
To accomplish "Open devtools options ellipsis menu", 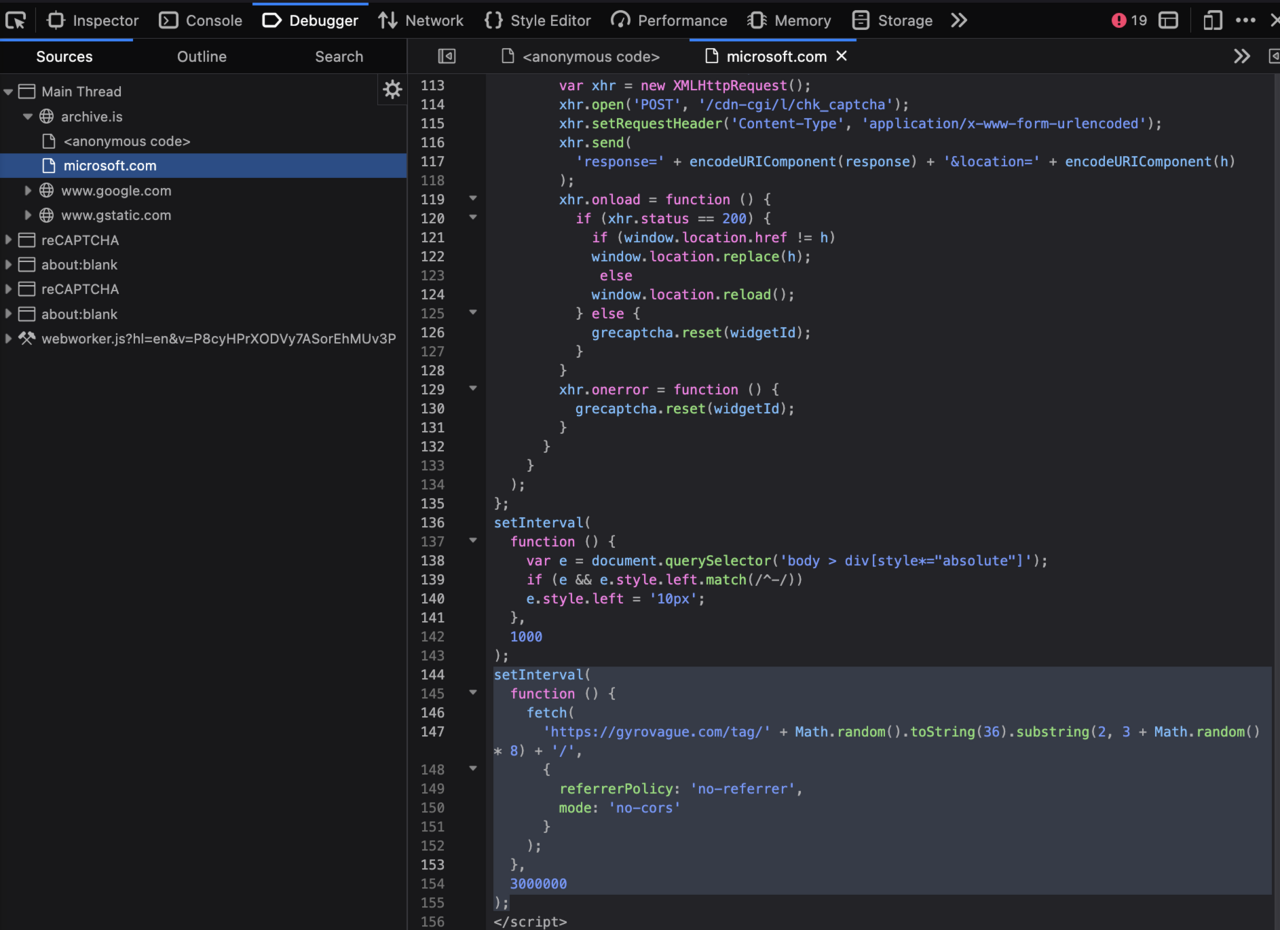I will tap(1245, 20).
